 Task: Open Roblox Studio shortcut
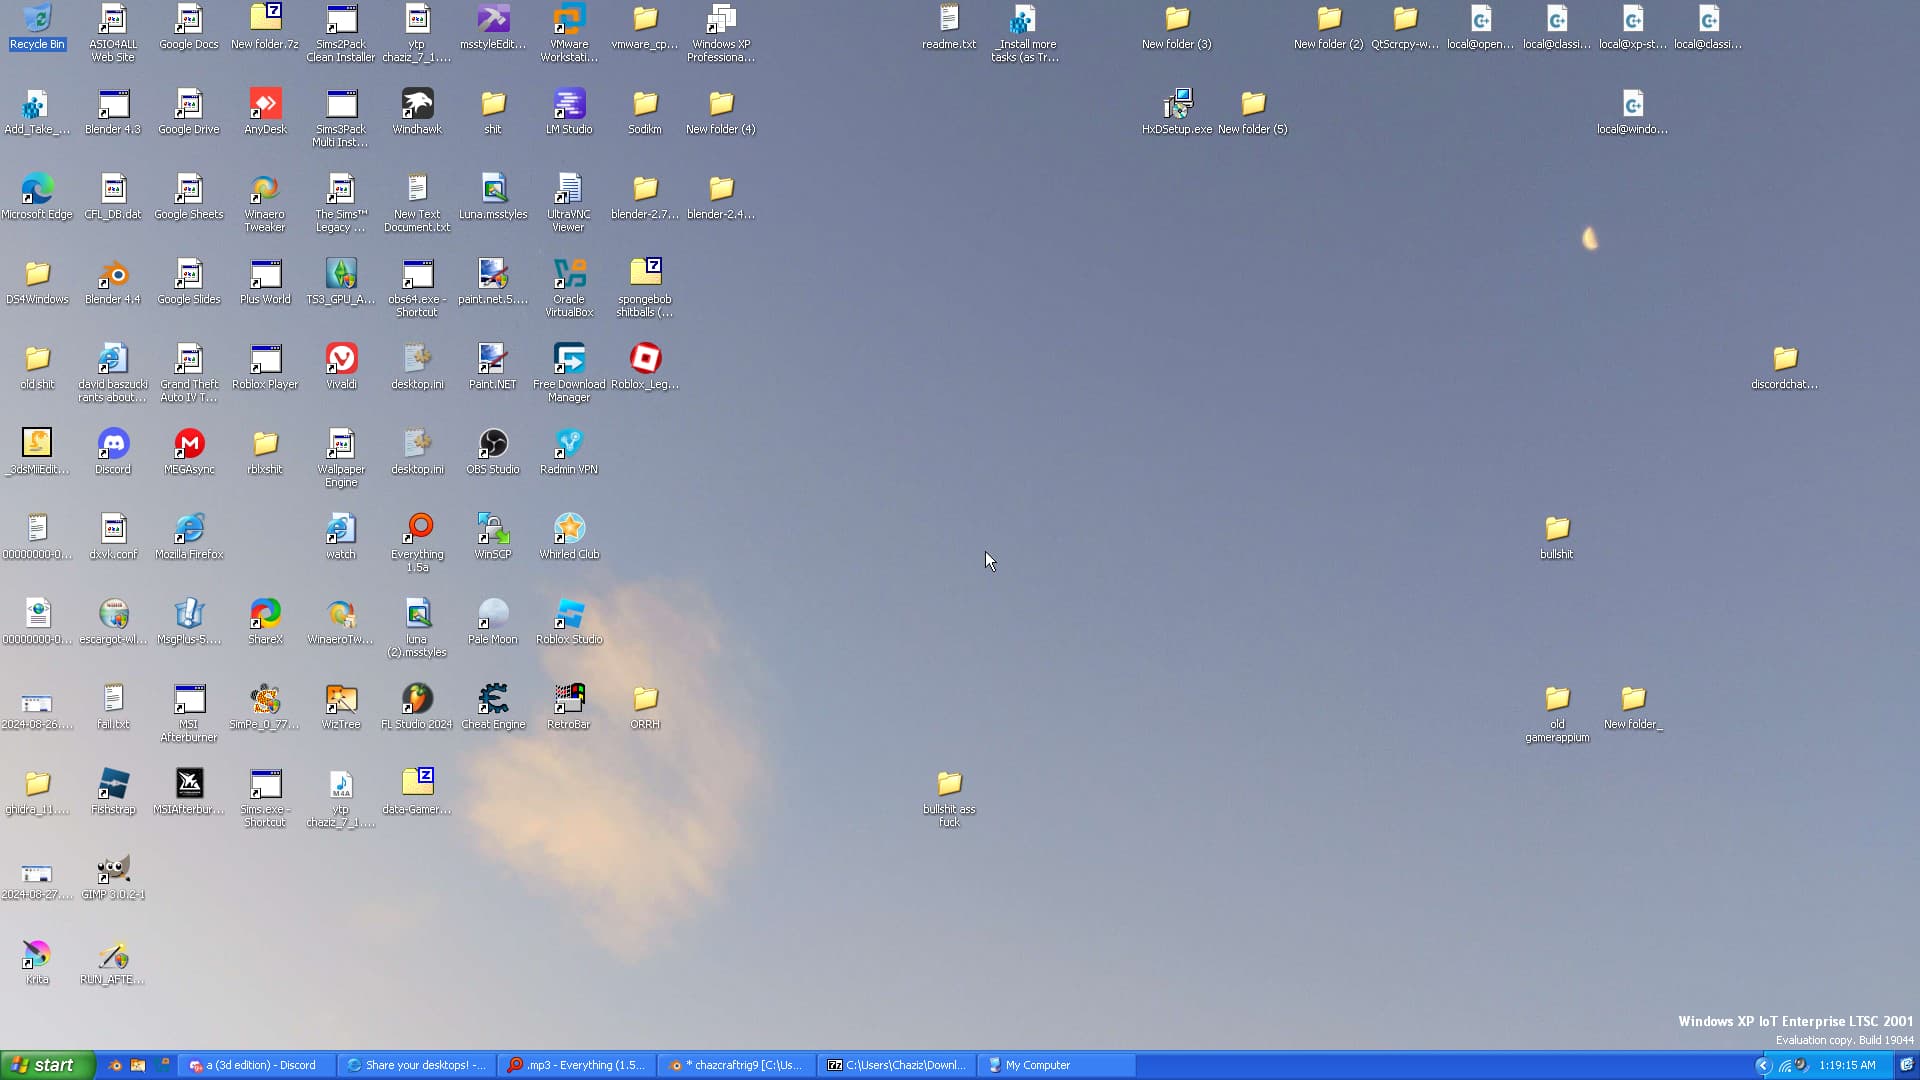569,622
